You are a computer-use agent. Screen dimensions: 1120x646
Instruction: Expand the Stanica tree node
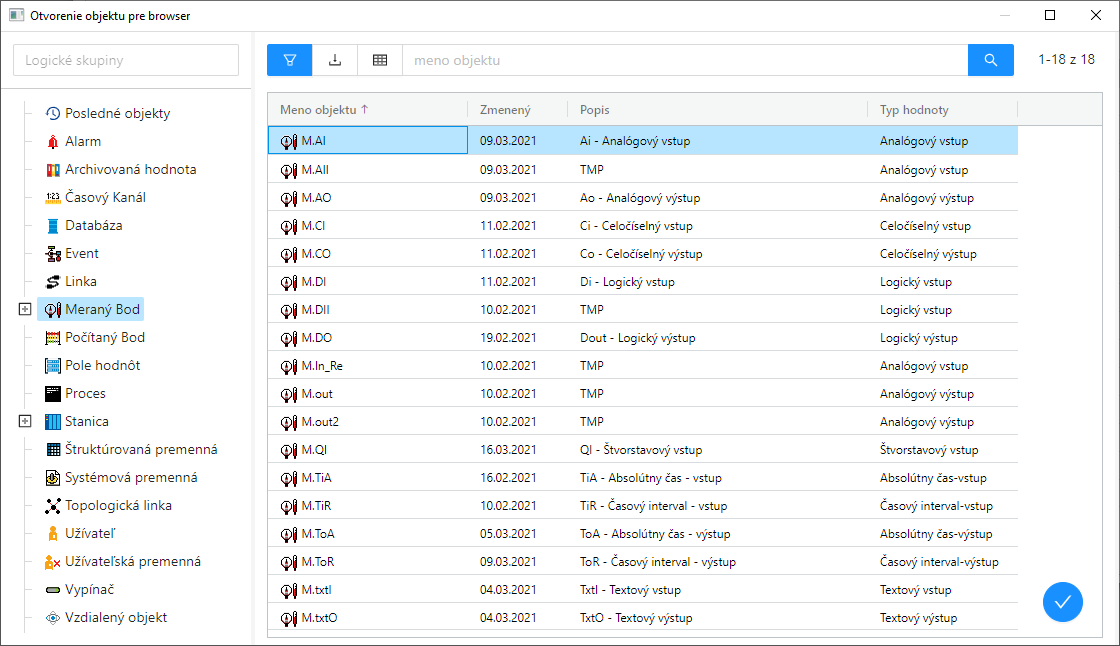pyautogui.click(x=25, y=422)
